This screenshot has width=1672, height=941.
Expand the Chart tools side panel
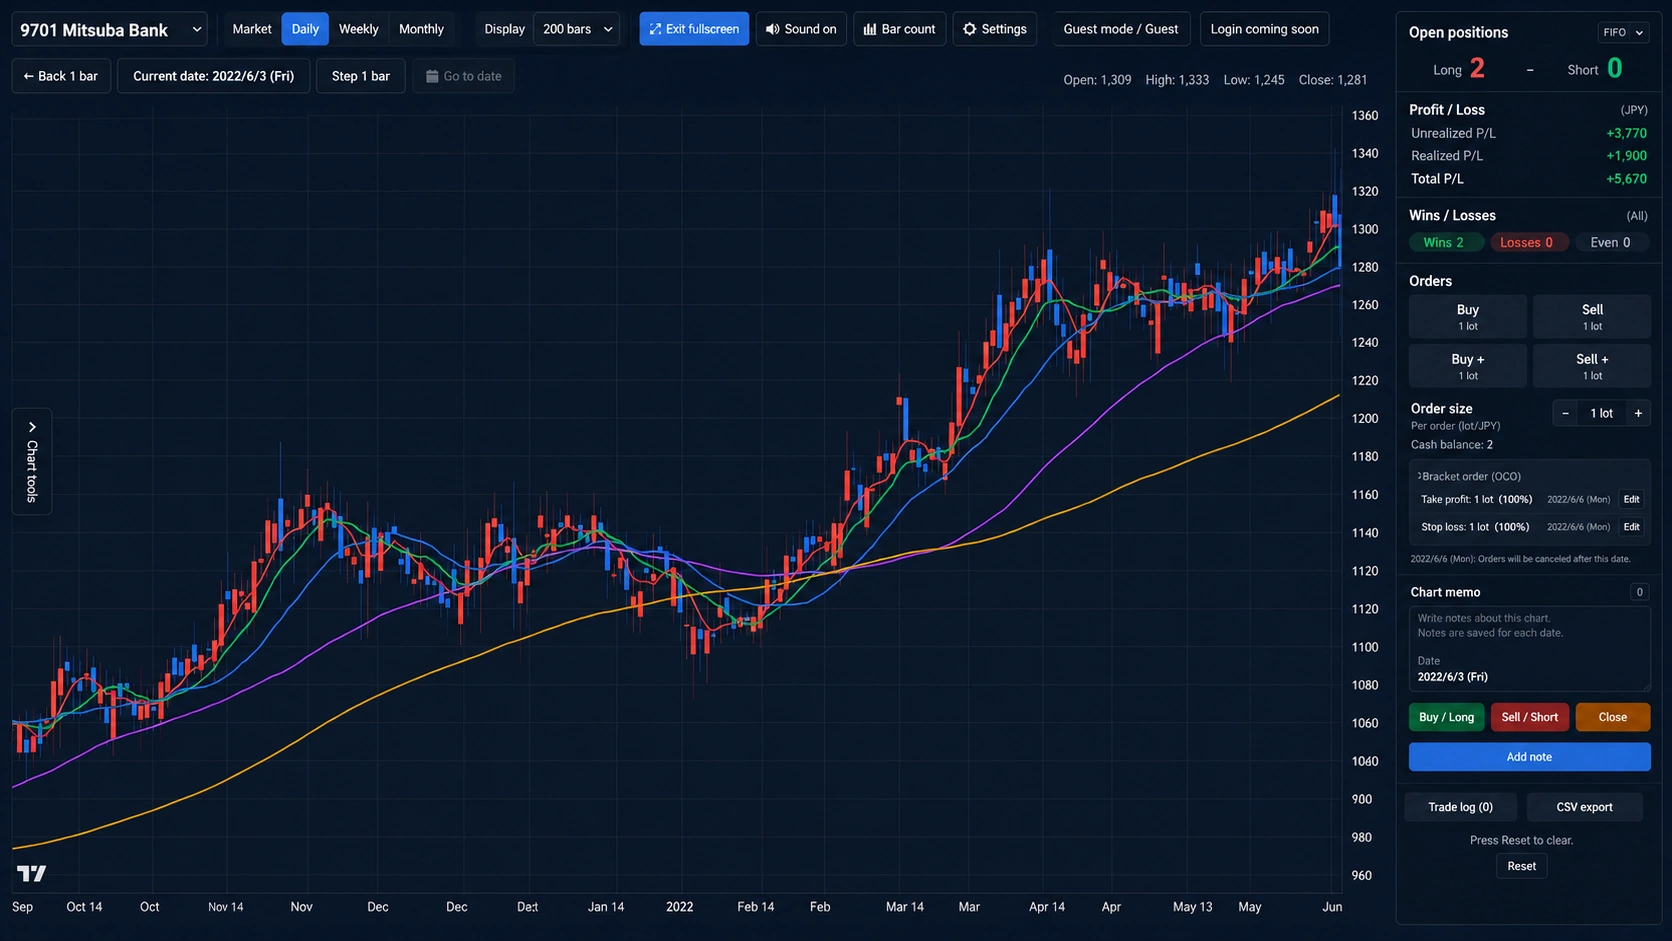pyautogui.click(x=32, y=461)
